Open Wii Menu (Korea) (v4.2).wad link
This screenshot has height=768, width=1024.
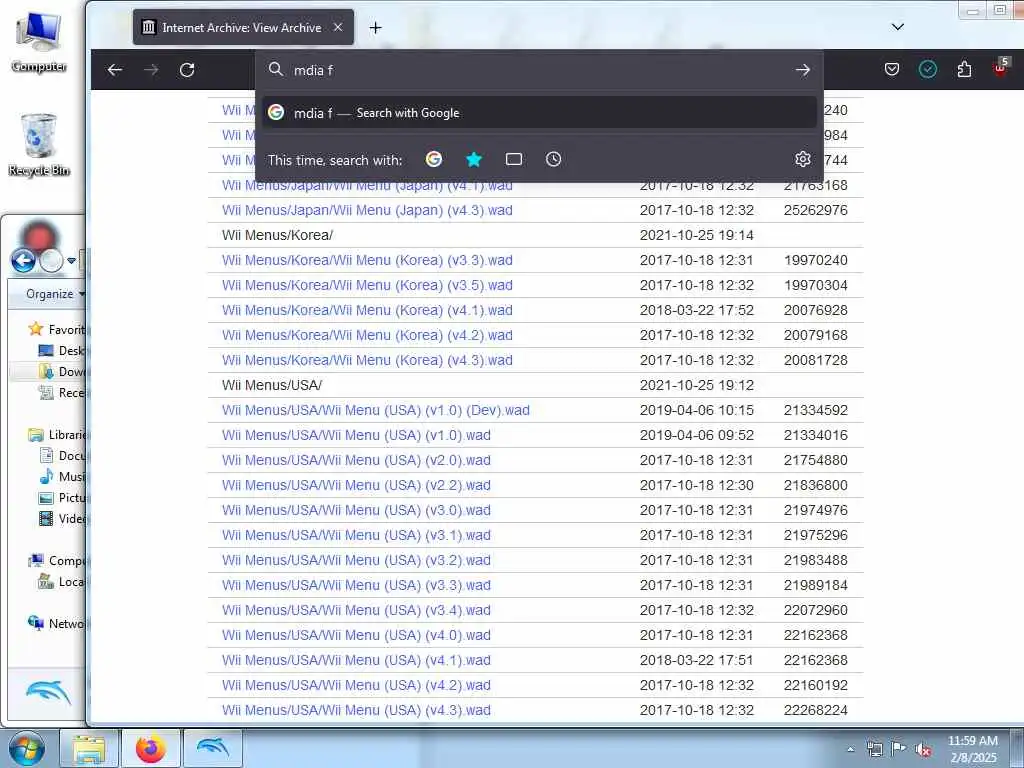[367, 335]
